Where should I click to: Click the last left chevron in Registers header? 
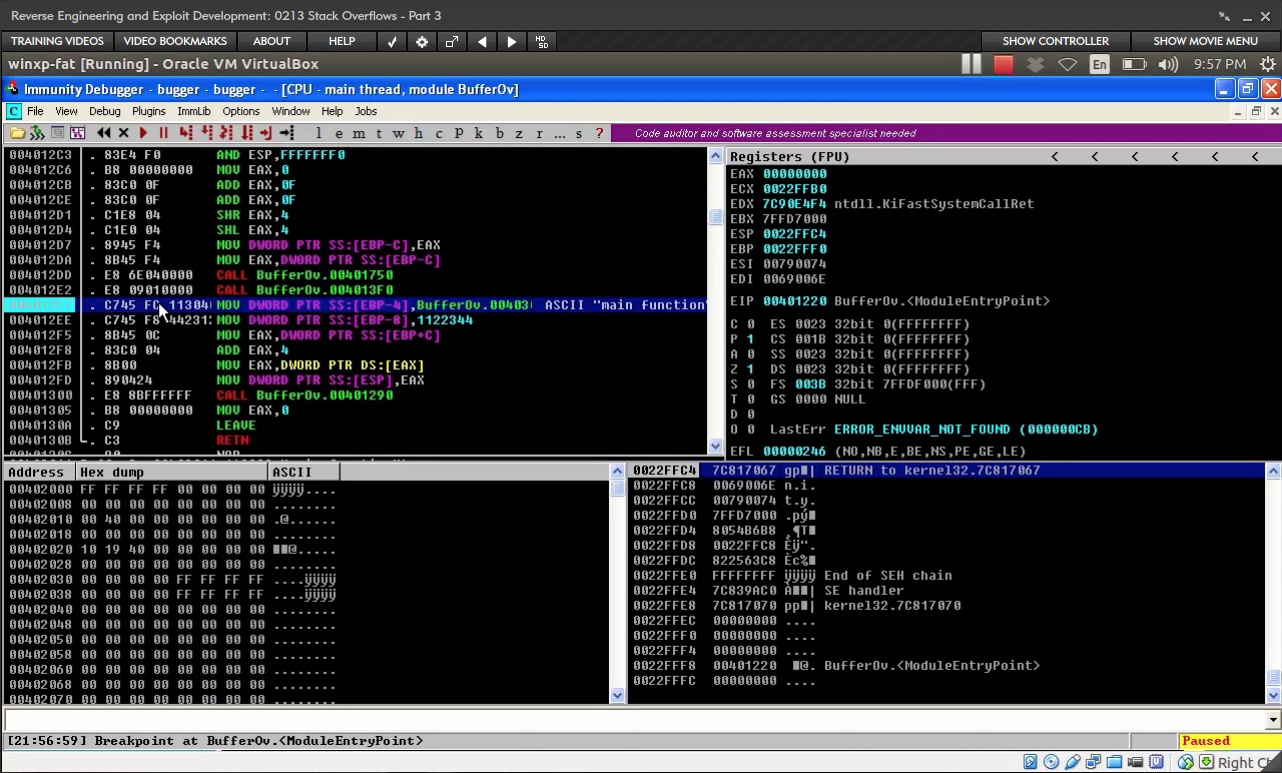(1255, 156)
